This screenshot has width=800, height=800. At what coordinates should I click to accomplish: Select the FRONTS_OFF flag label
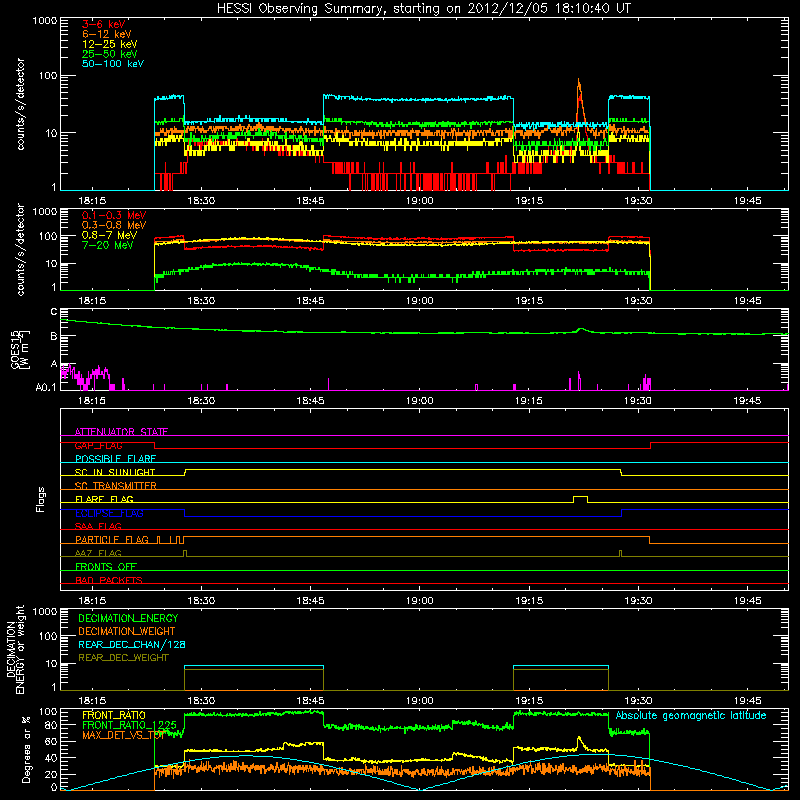(x=106, y=566)
